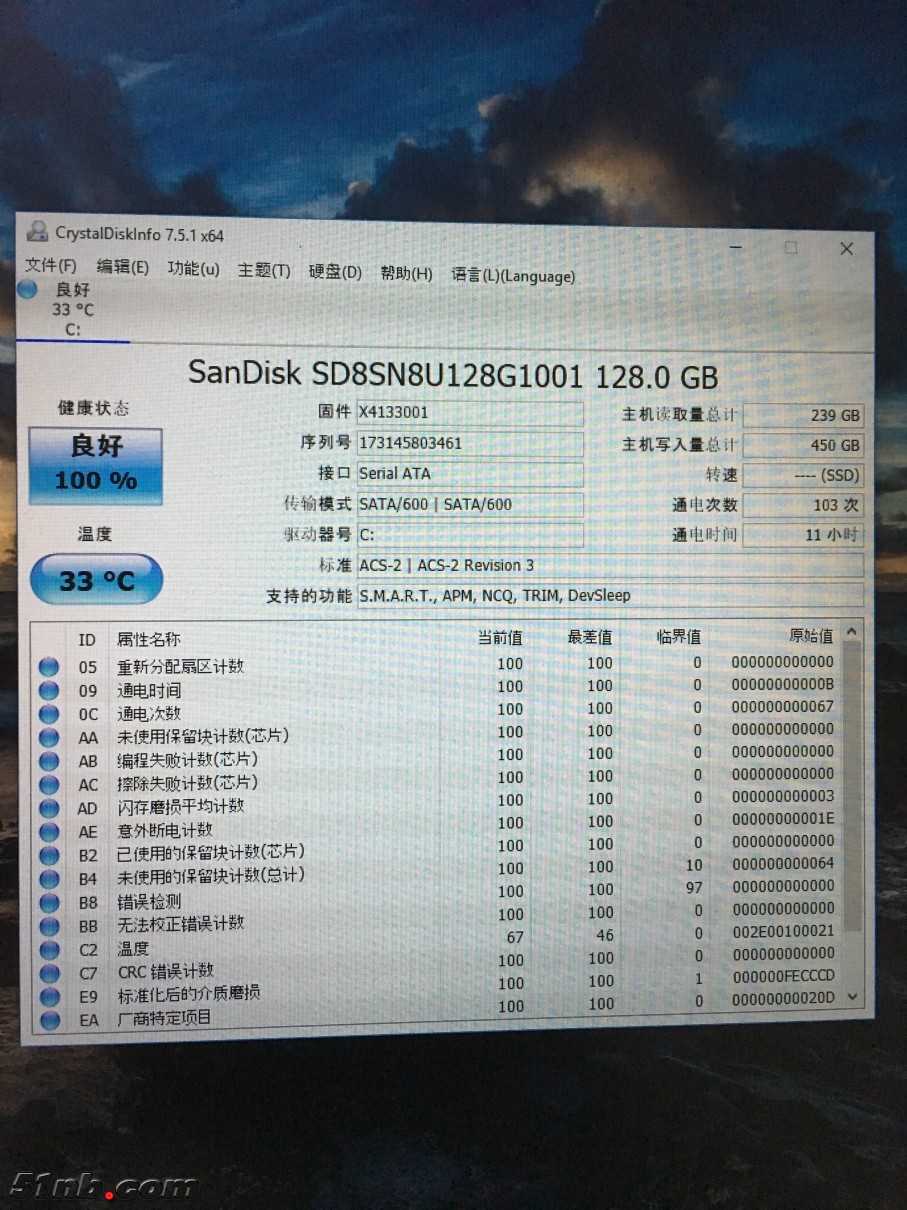This screenshot has height=1210, width=907.
Task: Click the status orb for ID 0C
Action: click(x=48, y=714)
